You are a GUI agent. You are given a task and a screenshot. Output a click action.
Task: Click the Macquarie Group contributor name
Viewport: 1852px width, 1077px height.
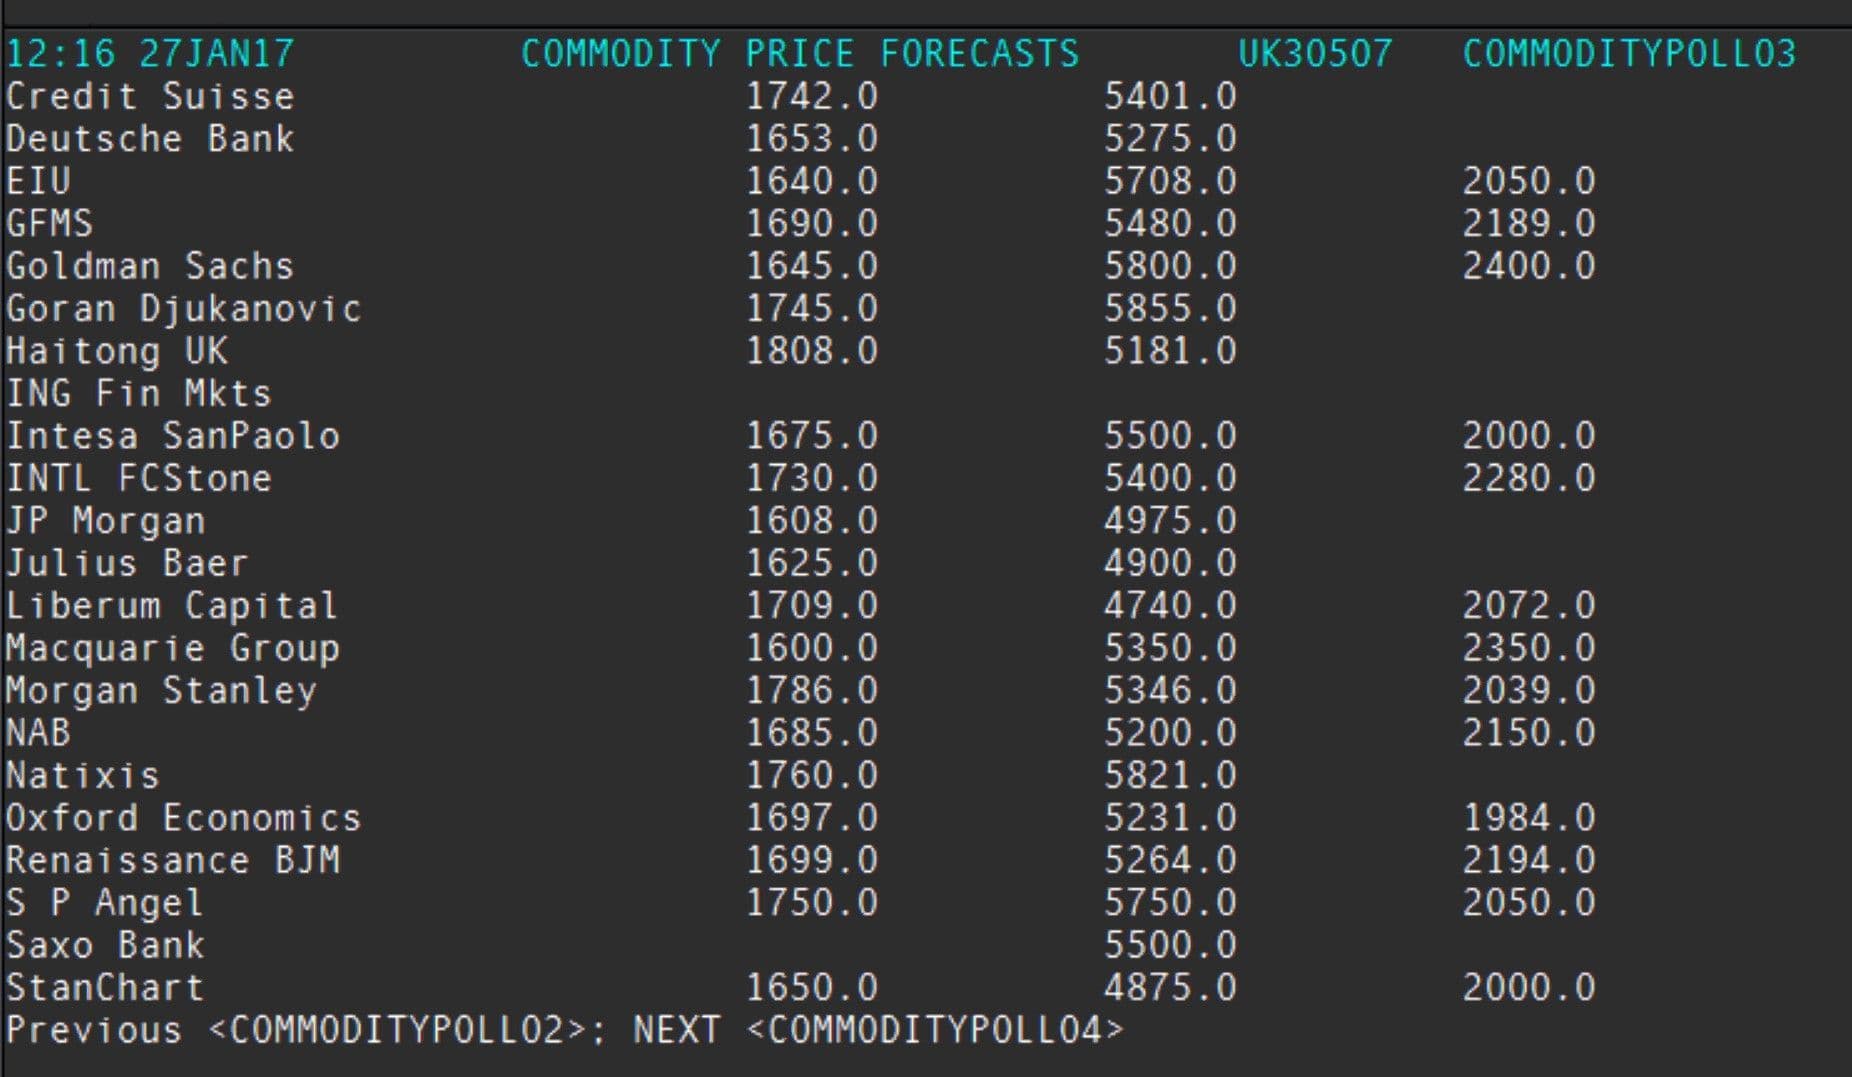click(173, 648)
